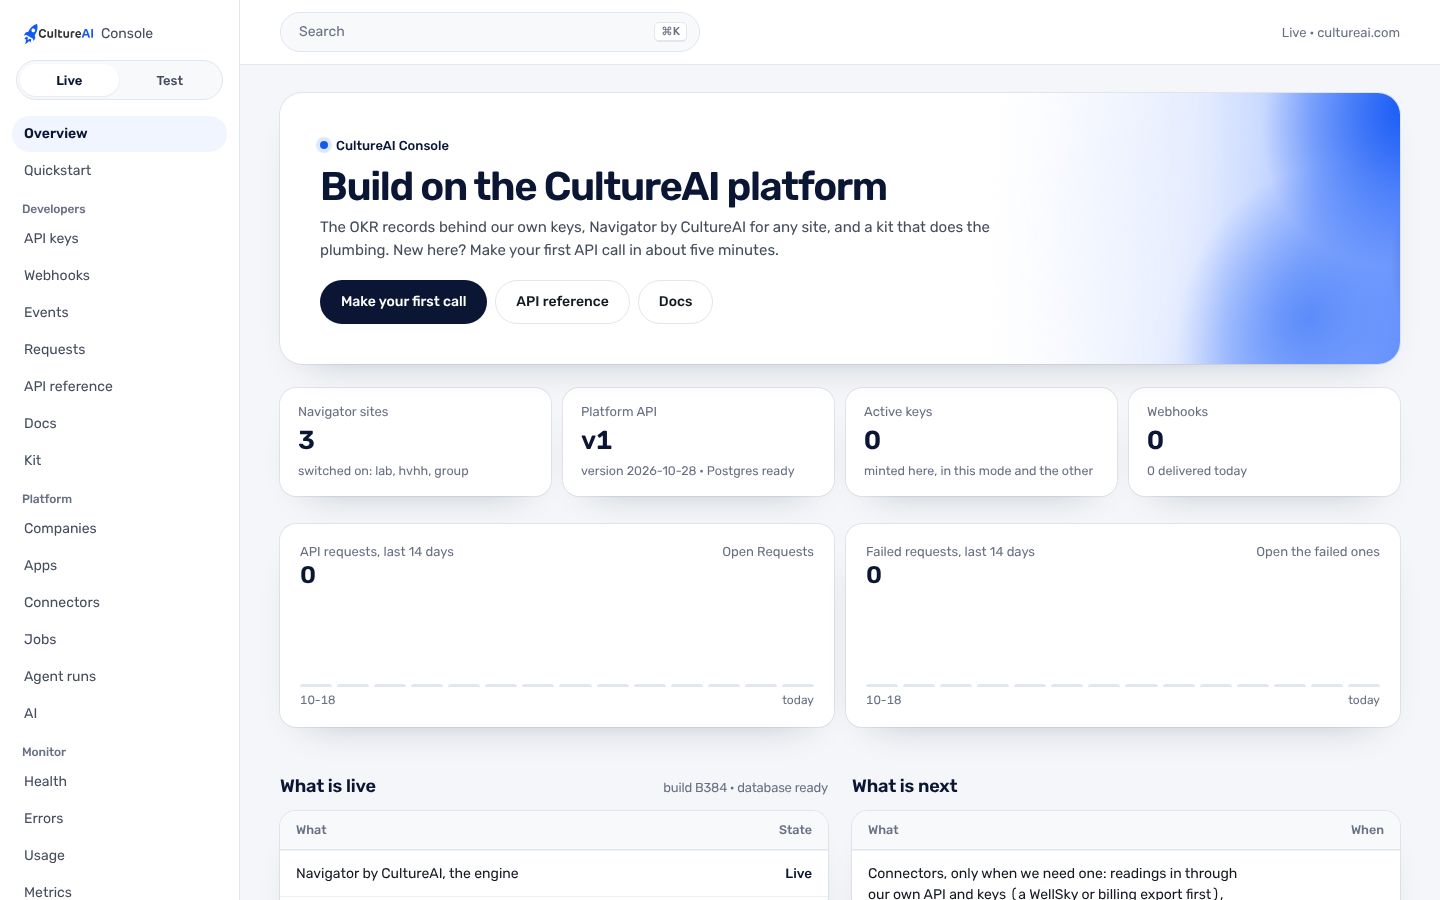1440x900 pixels.
Task: Open API reference in the sidebar
Action: 119,387
